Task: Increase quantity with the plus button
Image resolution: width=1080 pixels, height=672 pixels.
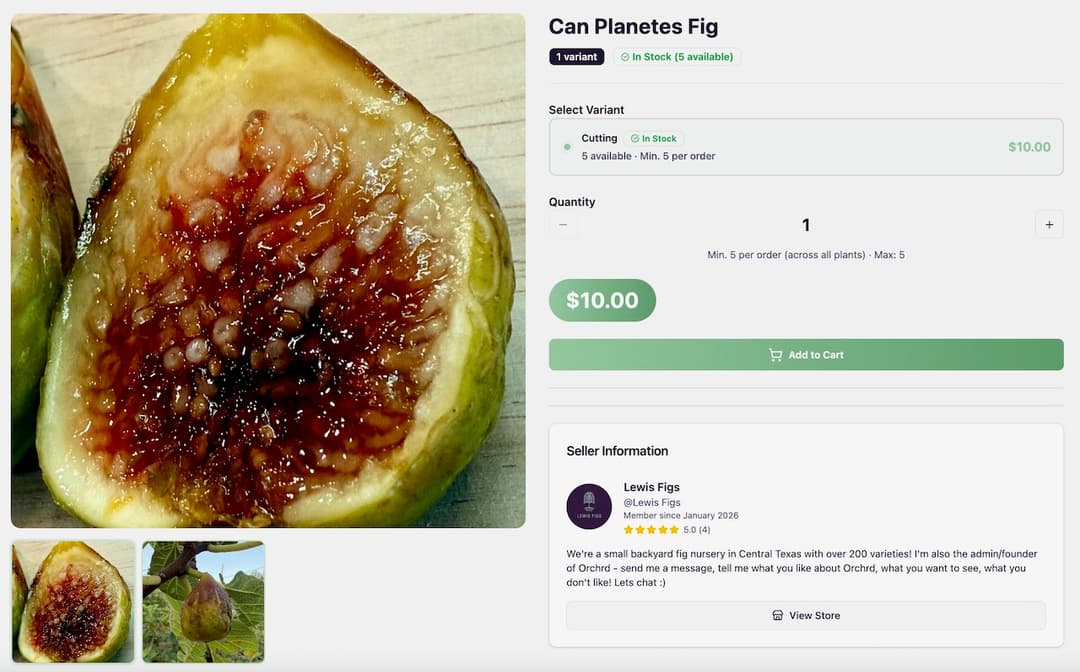Action: pos(1049,225)
